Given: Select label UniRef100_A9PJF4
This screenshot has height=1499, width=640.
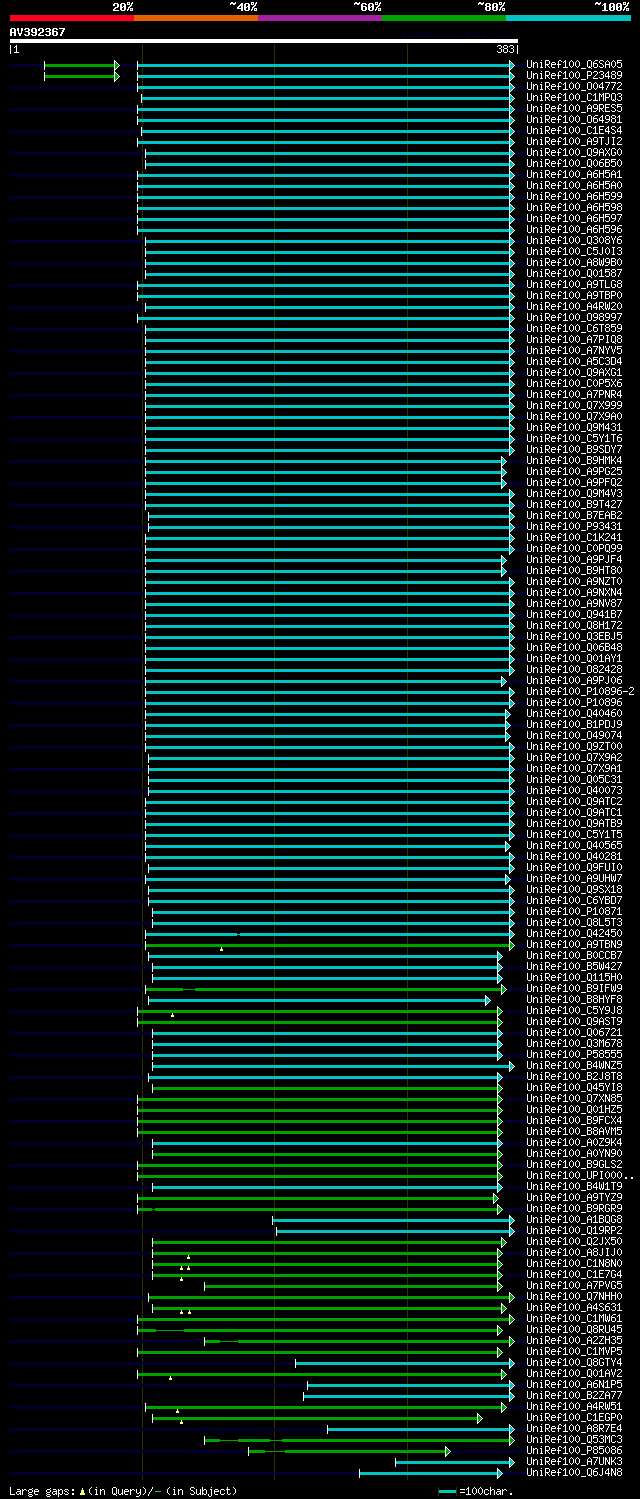Looking at the screenshot, I should tap(574, 560).
